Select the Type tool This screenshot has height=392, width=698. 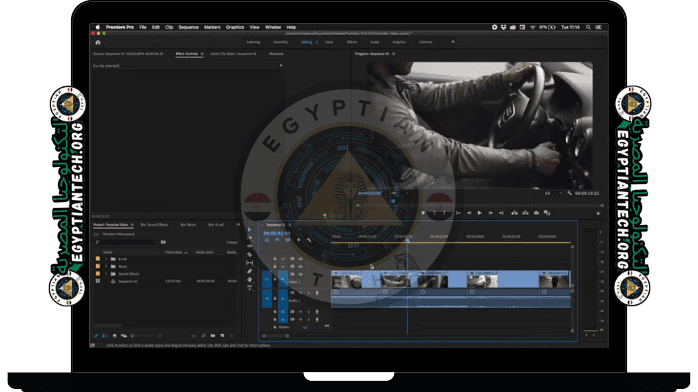250,288
